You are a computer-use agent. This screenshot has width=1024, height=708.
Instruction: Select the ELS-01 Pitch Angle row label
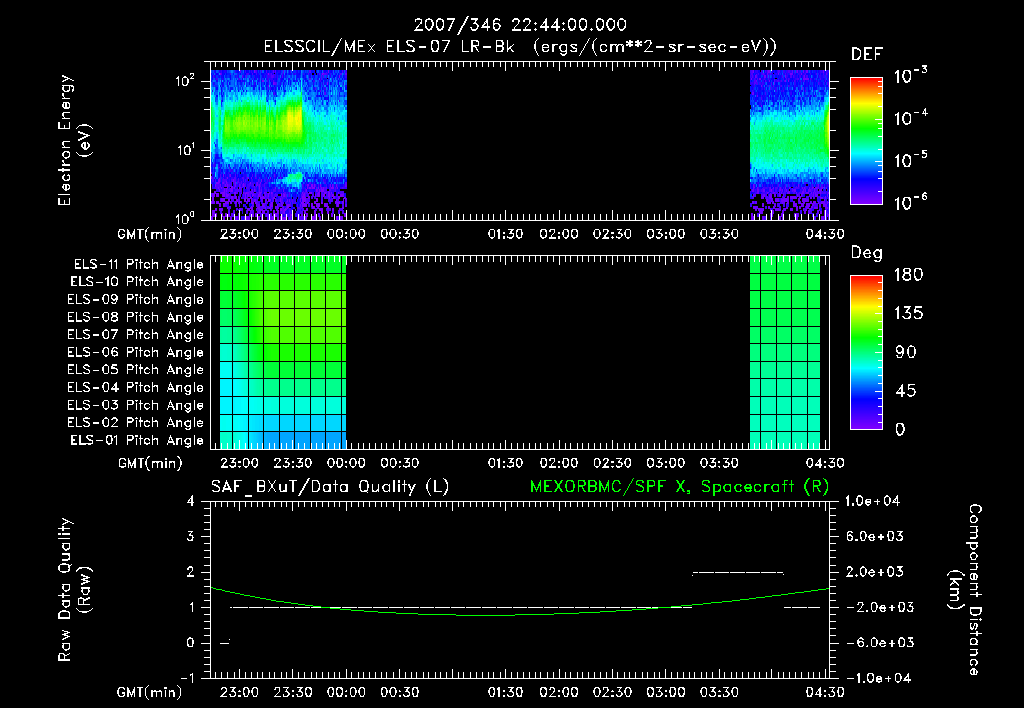pyautogui.click(x=137, y=440)
